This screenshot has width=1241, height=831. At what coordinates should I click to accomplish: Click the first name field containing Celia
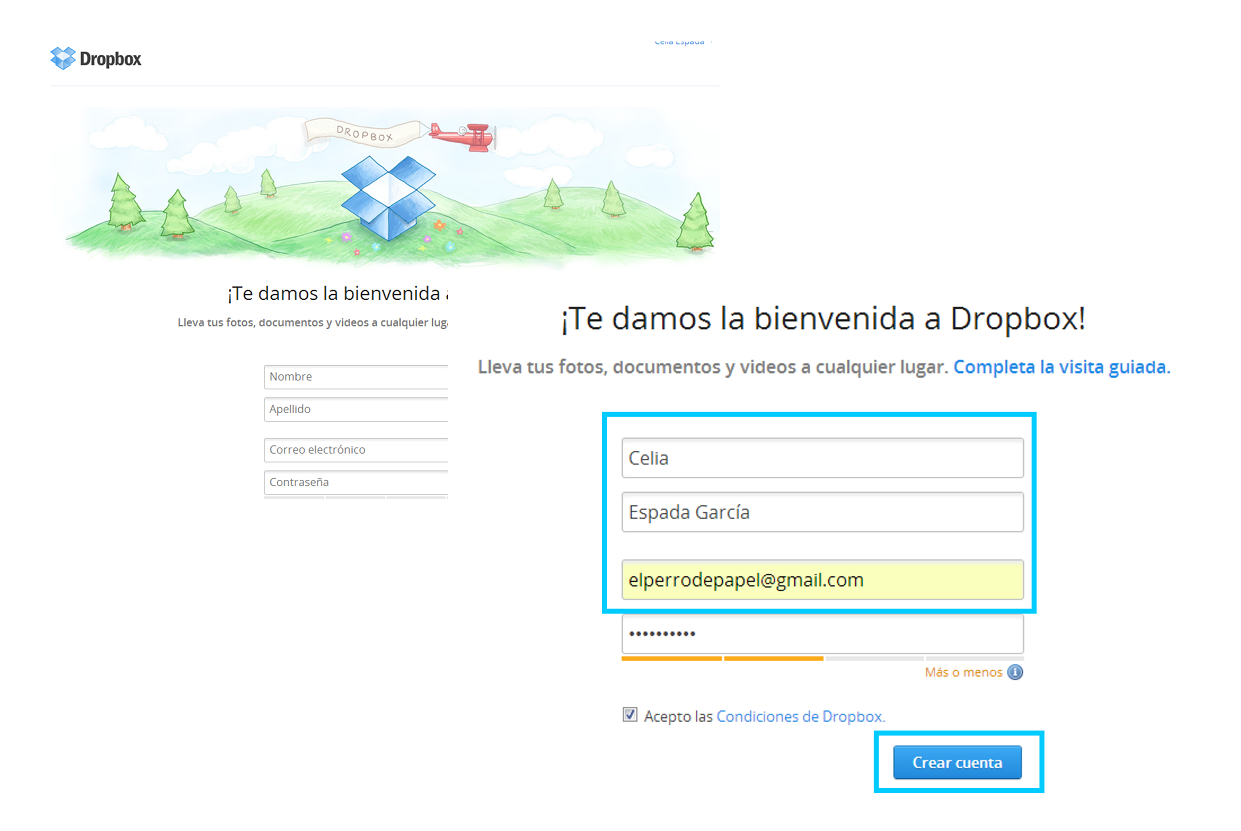tap(822, 458)
